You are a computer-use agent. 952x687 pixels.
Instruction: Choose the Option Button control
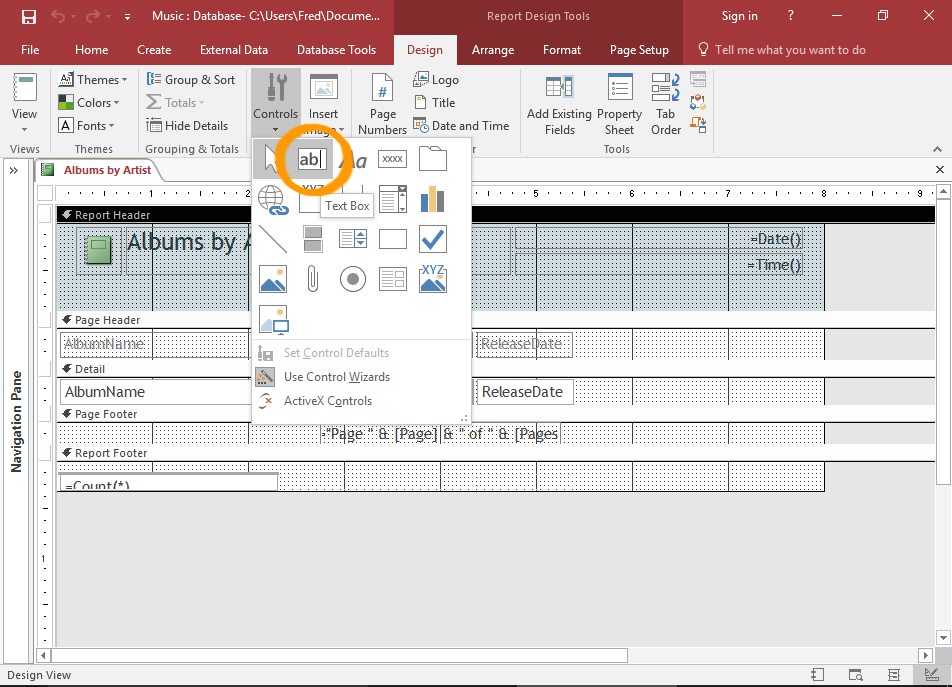(353, 280)
